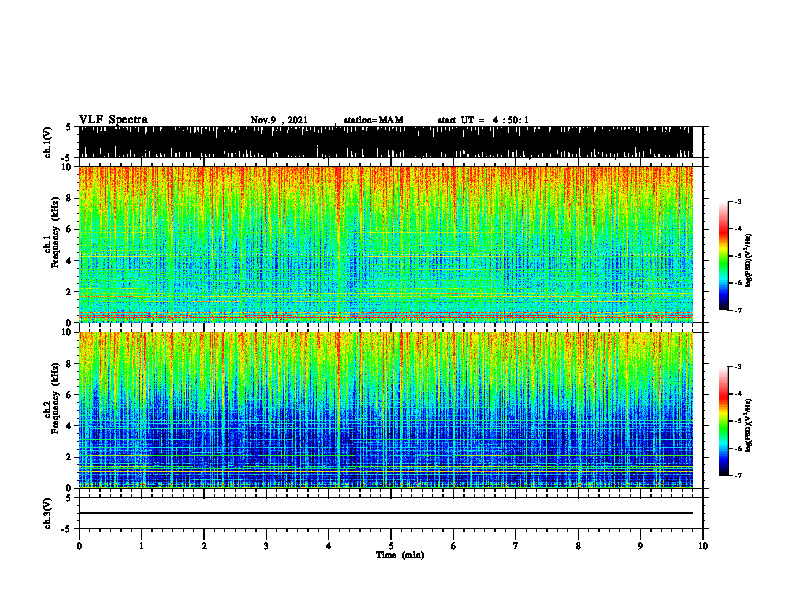Click the ch.1 colorbar log(PSD) label
Viewport: 792px width, 612px height.
[x=749, y=260]
